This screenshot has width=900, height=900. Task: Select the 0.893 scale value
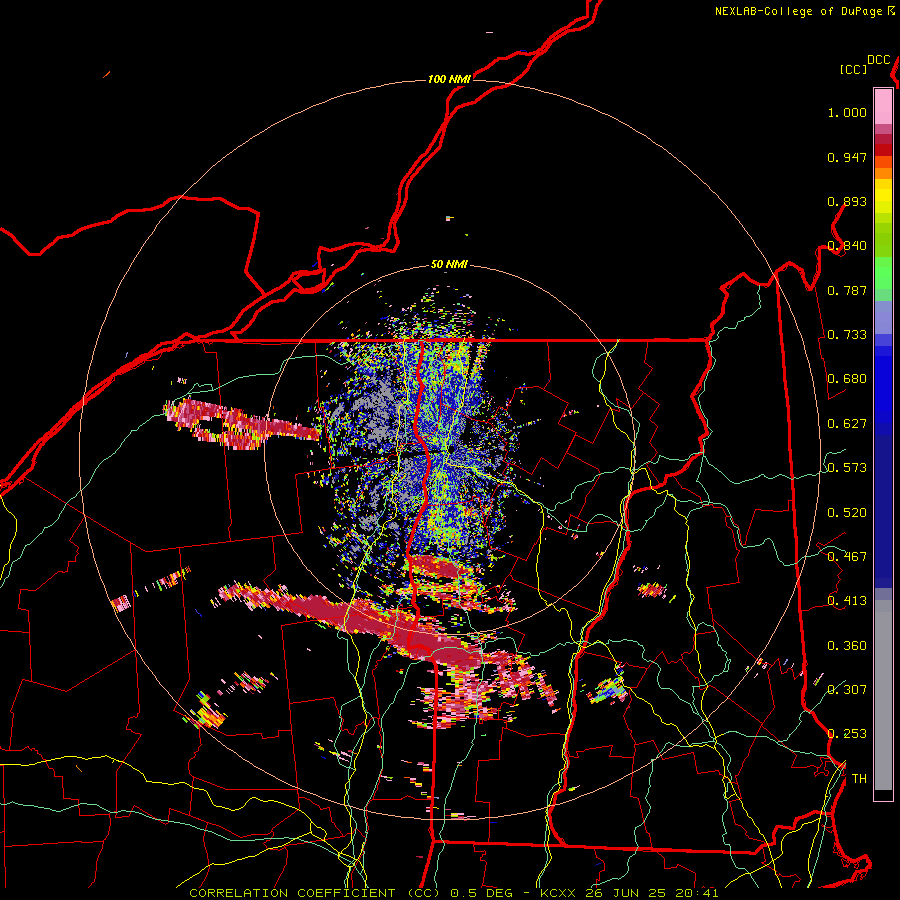(847, 201)
